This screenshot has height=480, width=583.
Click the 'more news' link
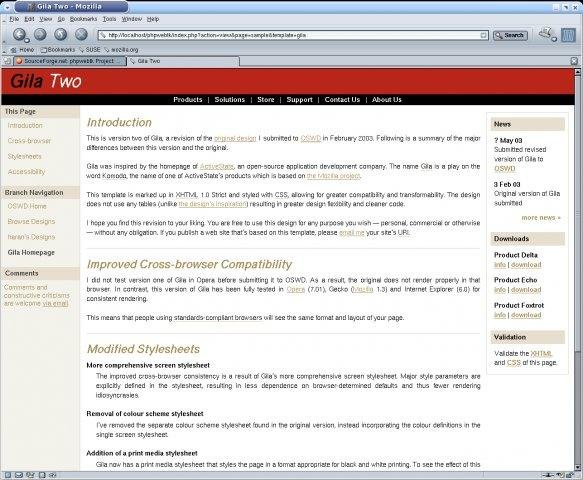pyautogui.click(x=541, y=218)
